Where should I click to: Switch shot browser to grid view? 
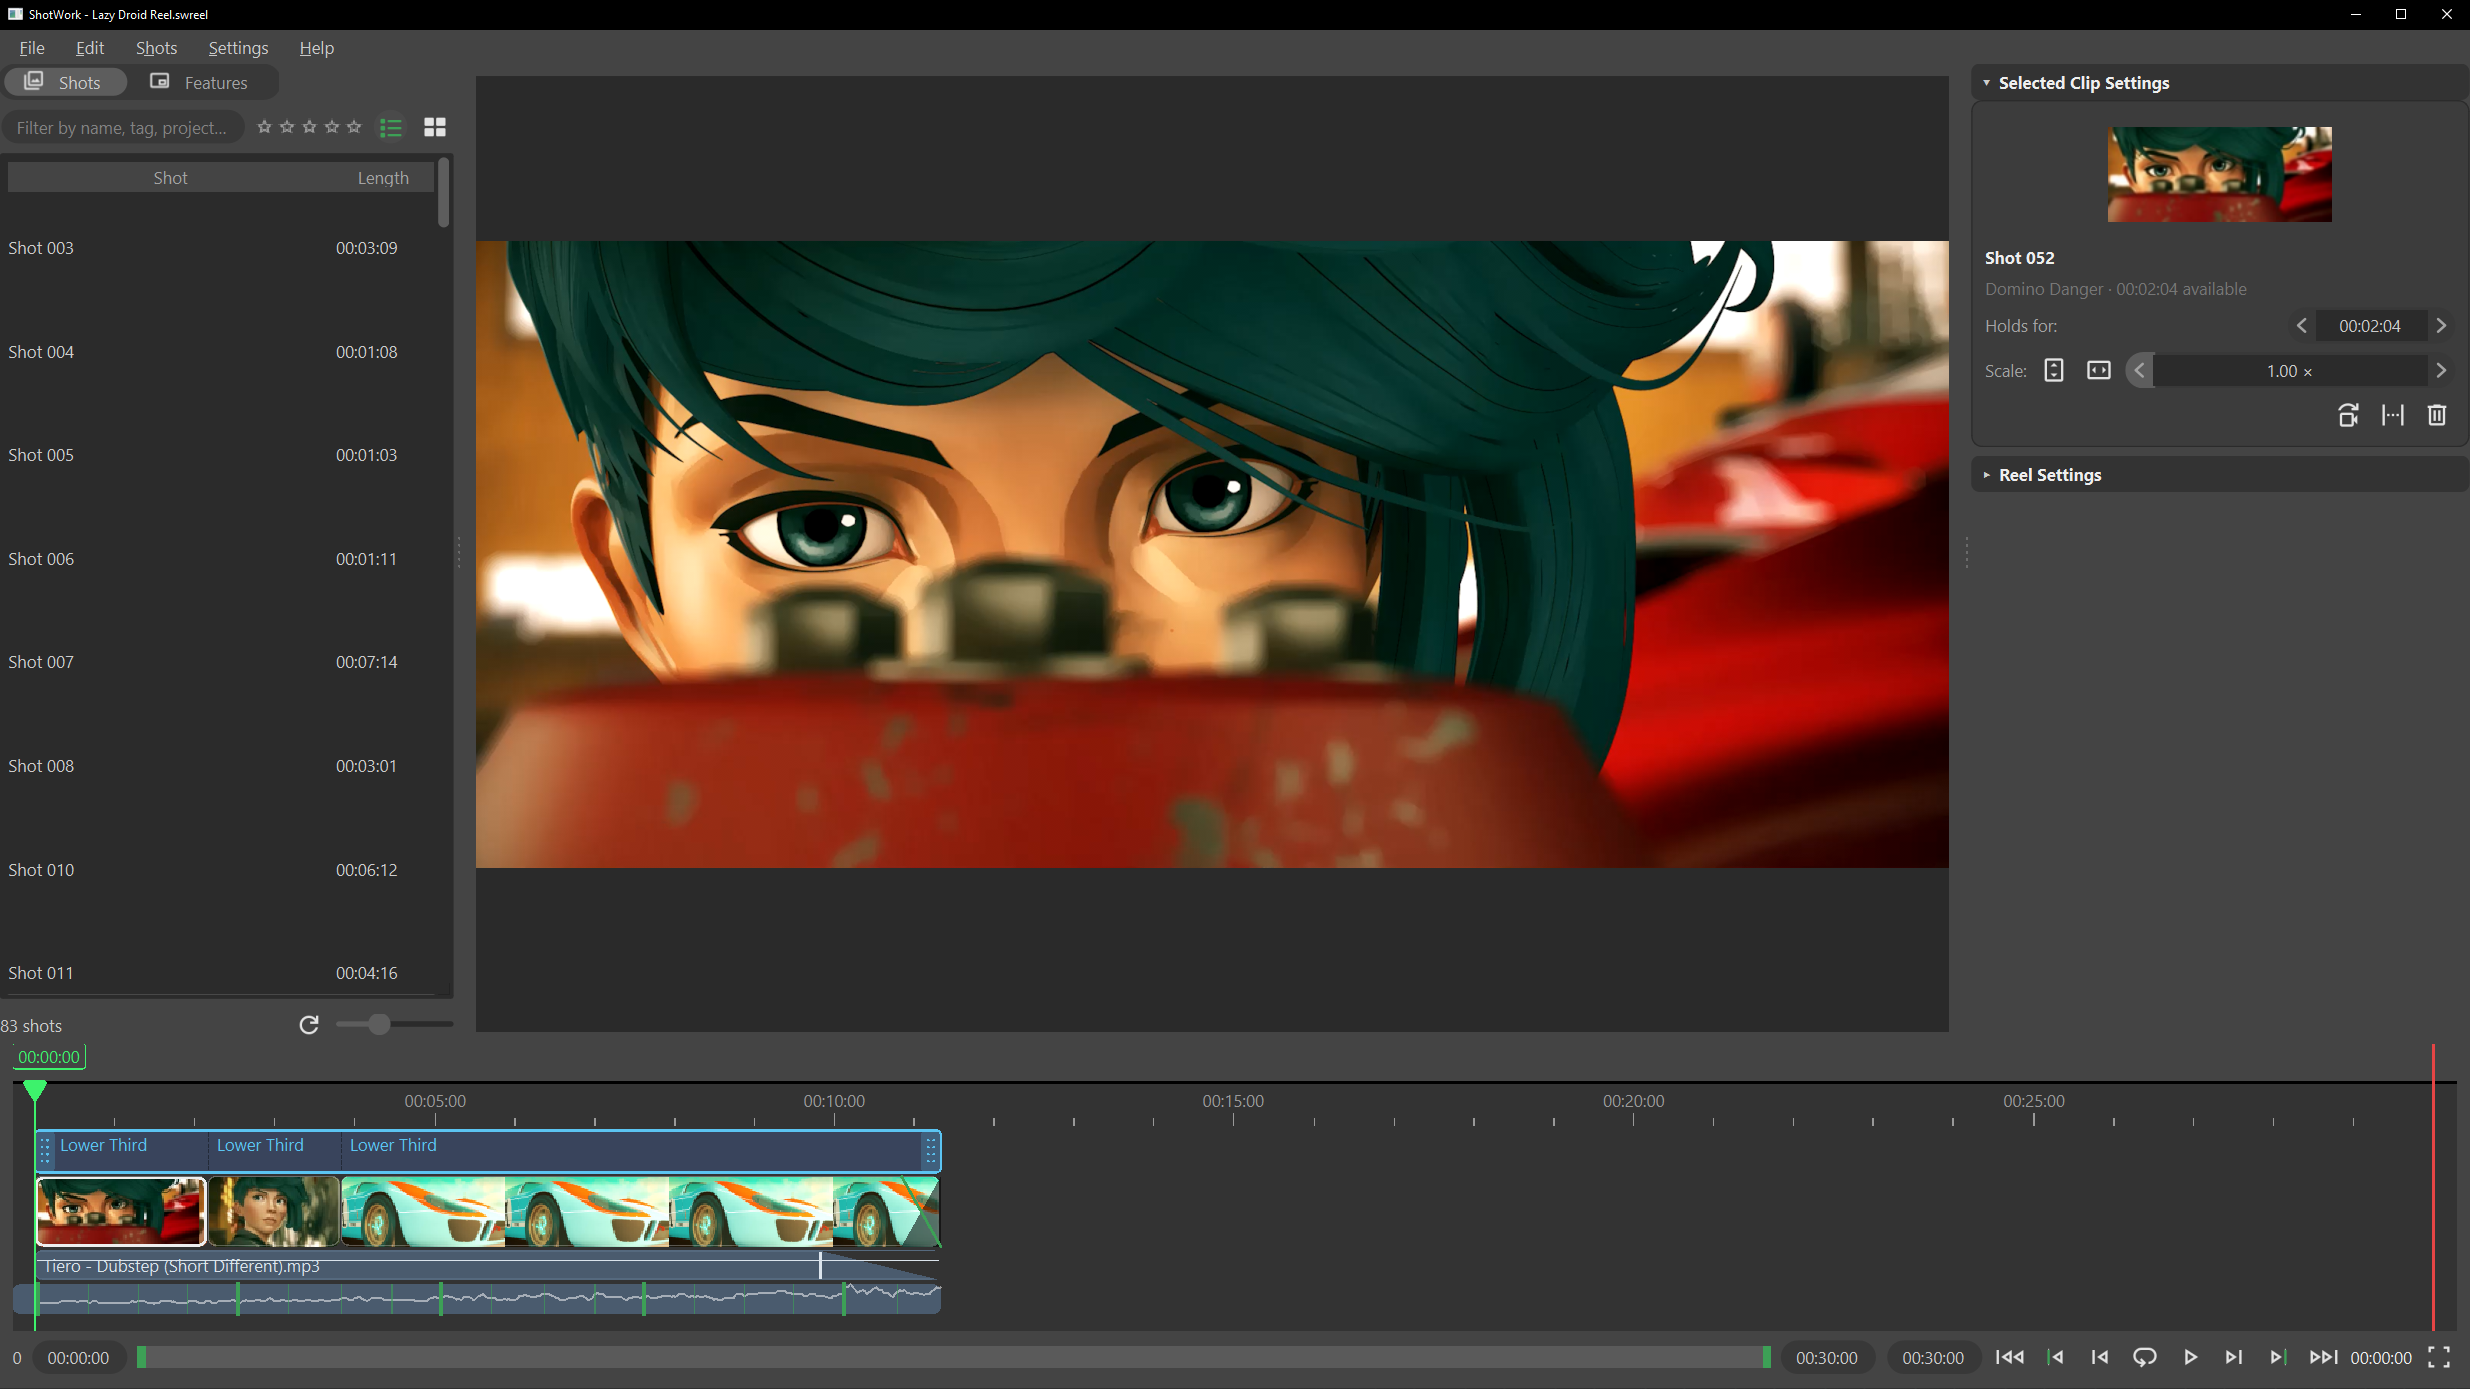435,127
